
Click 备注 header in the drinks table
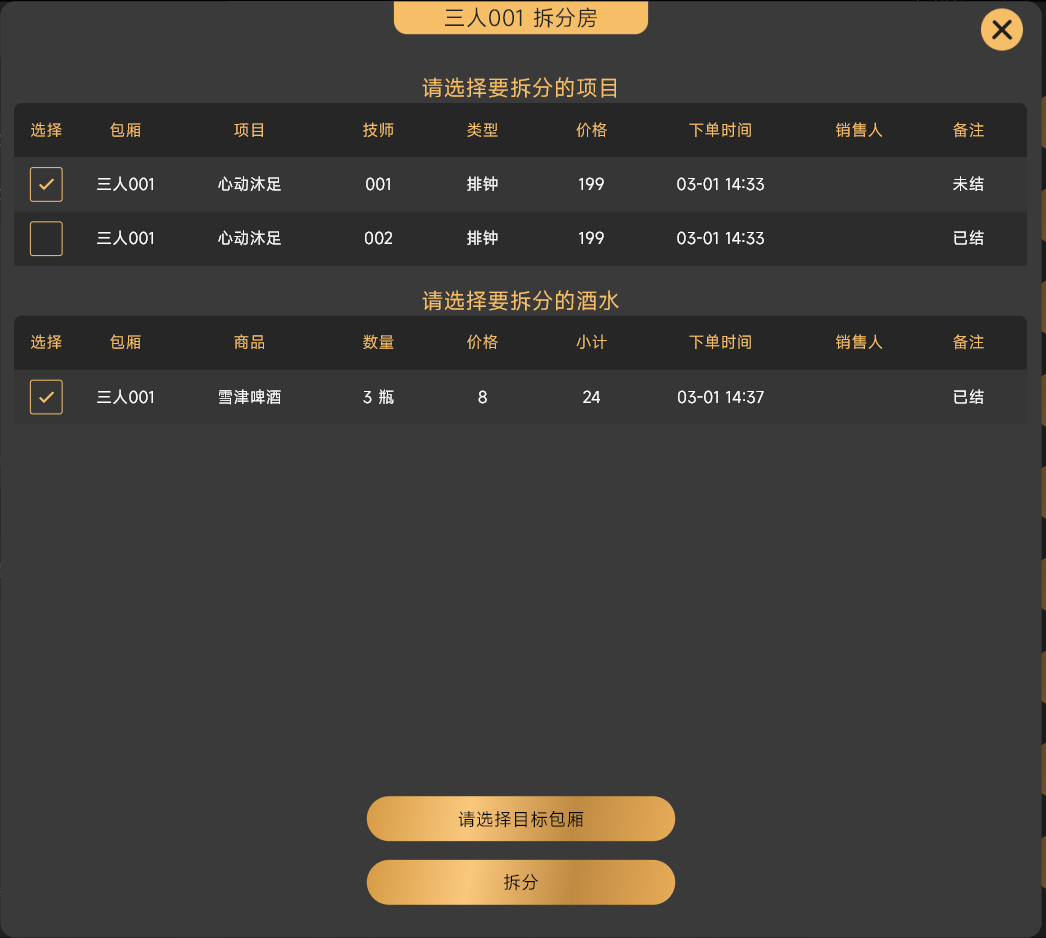968,342
